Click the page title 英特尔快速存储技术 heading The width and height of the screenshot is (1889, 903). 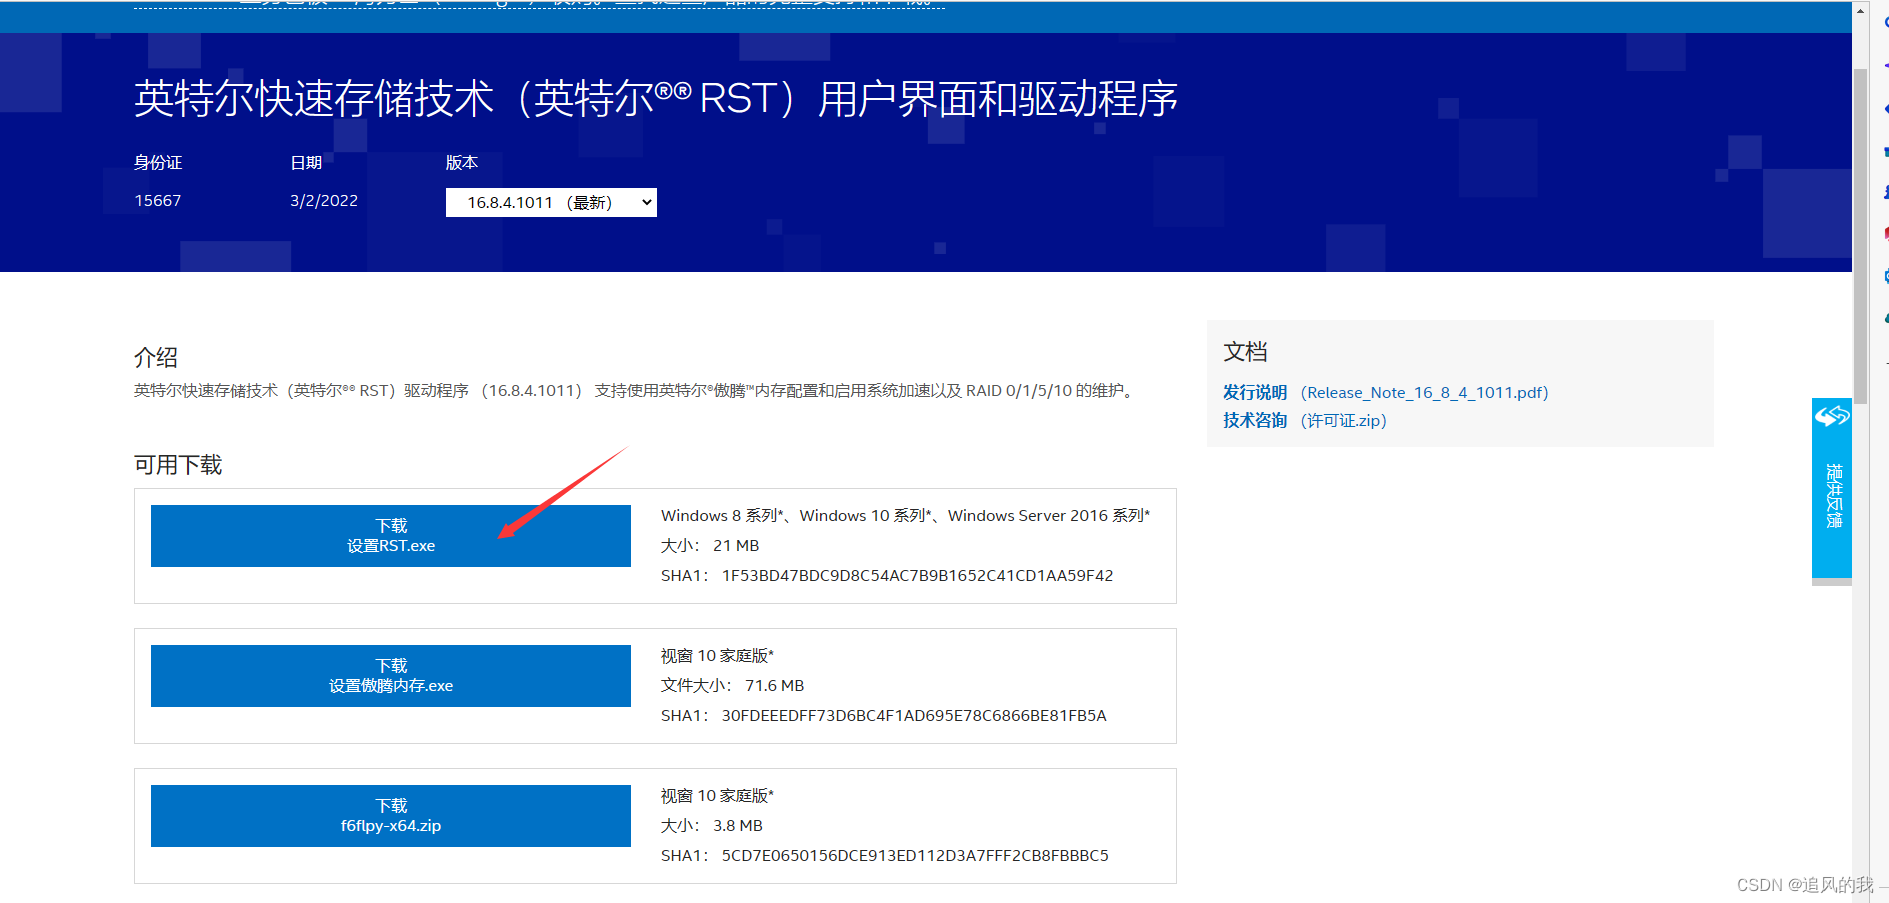click(656, 99)
